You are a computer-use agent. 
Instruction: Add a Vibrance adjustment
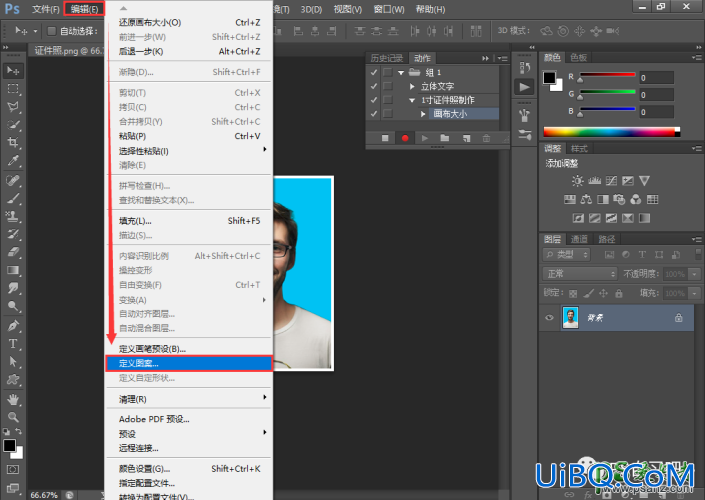(644, 181)
